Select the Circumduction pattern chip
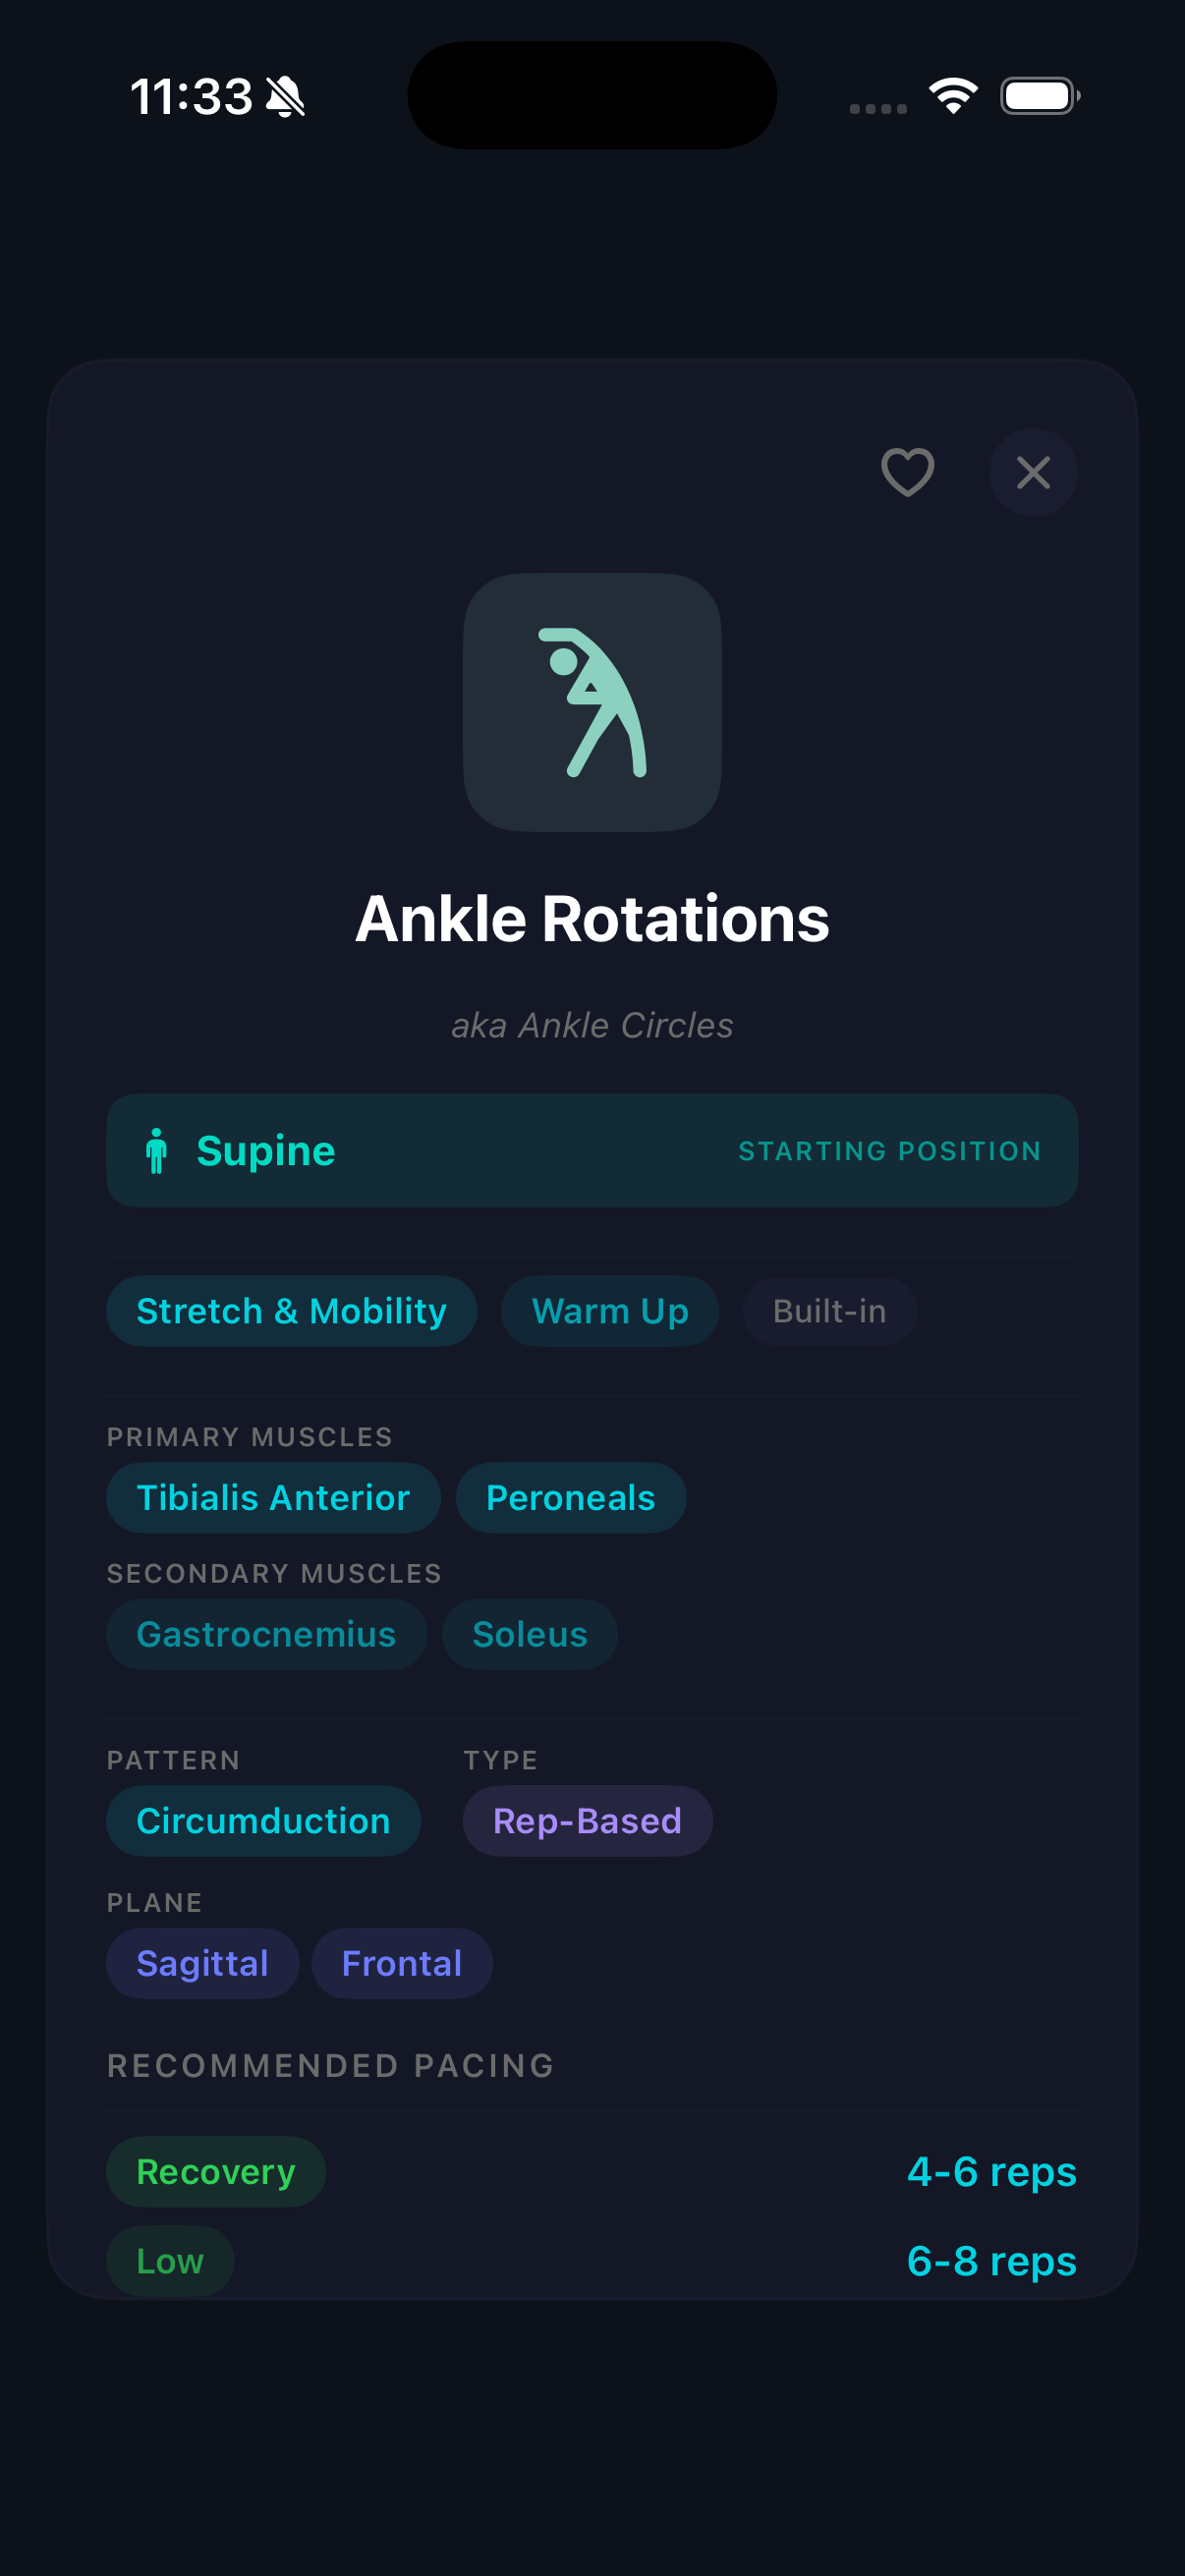 (x=263, y=1820)
